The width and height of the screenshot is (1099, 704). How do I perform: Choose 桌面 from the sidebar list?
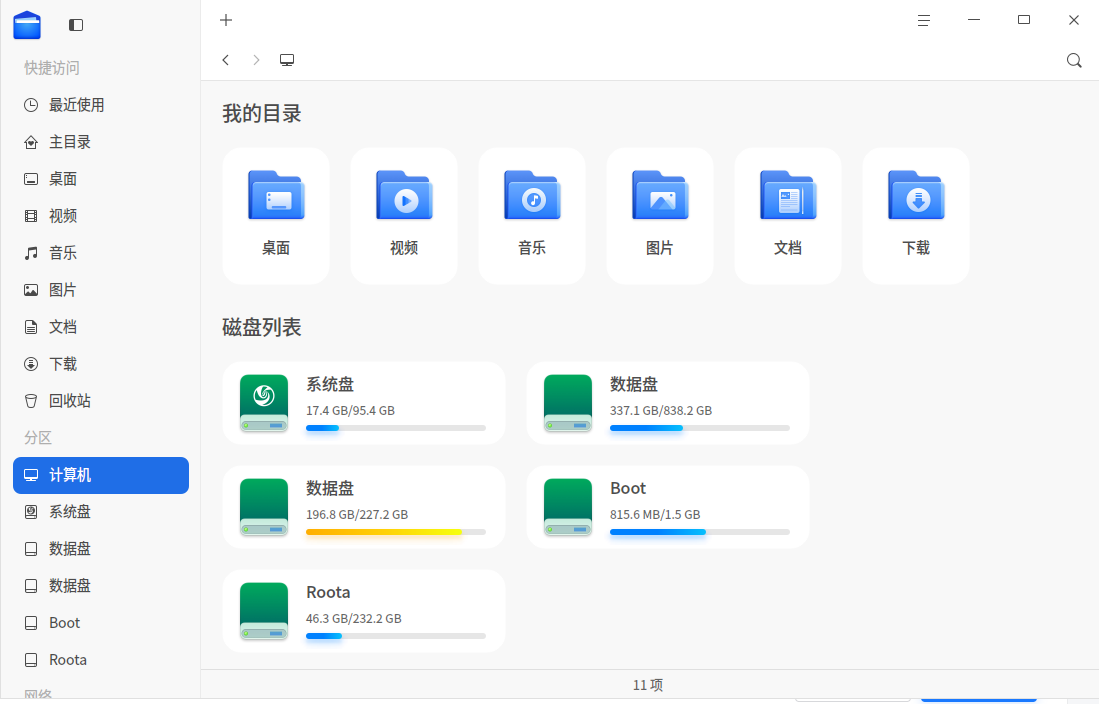(x=101, y=180)
